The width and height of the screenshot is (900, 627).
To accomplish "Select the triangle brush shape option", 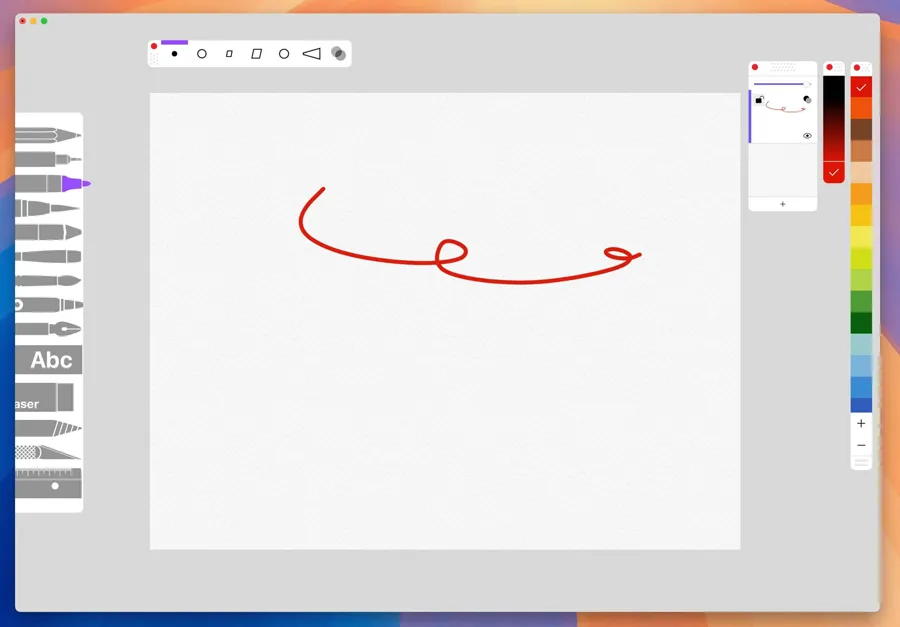I will 311,54.
